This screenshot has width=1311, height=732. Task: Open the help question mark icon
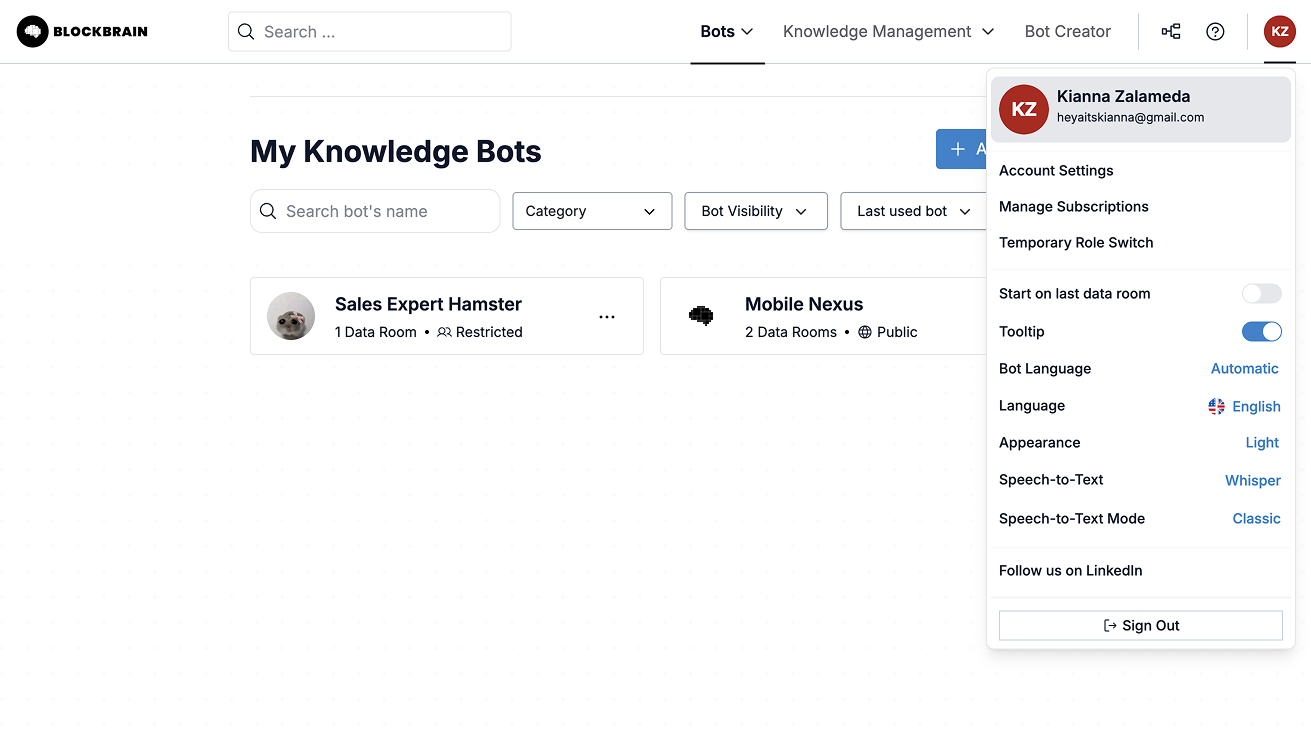(1215, 32)
